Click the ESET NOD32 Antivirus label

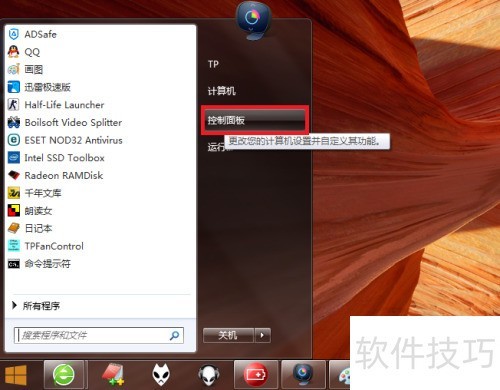(73, 140)
